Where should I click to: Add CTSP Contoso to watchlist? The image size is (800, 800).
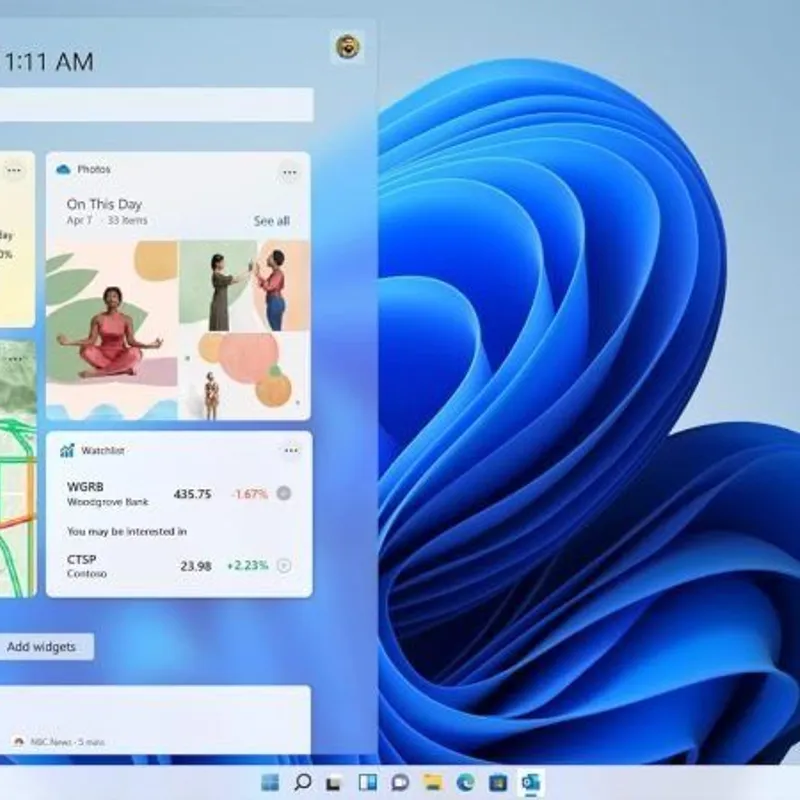(284, 565)
